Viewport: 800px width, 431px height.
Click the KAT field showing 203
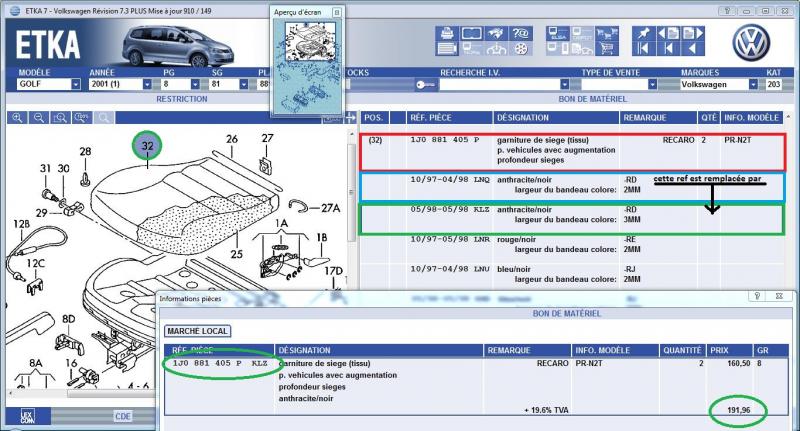pyautogui.click(x=773, y=84)
